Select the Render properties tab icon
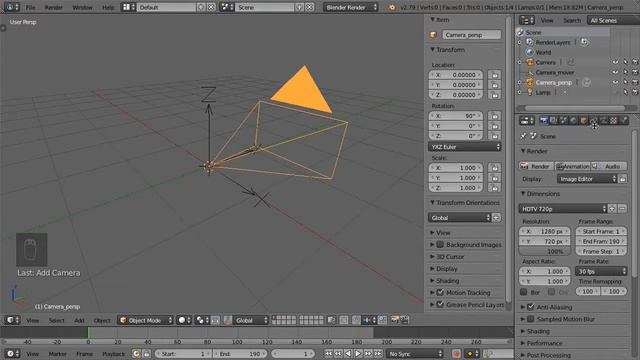 tap(543, 120)
